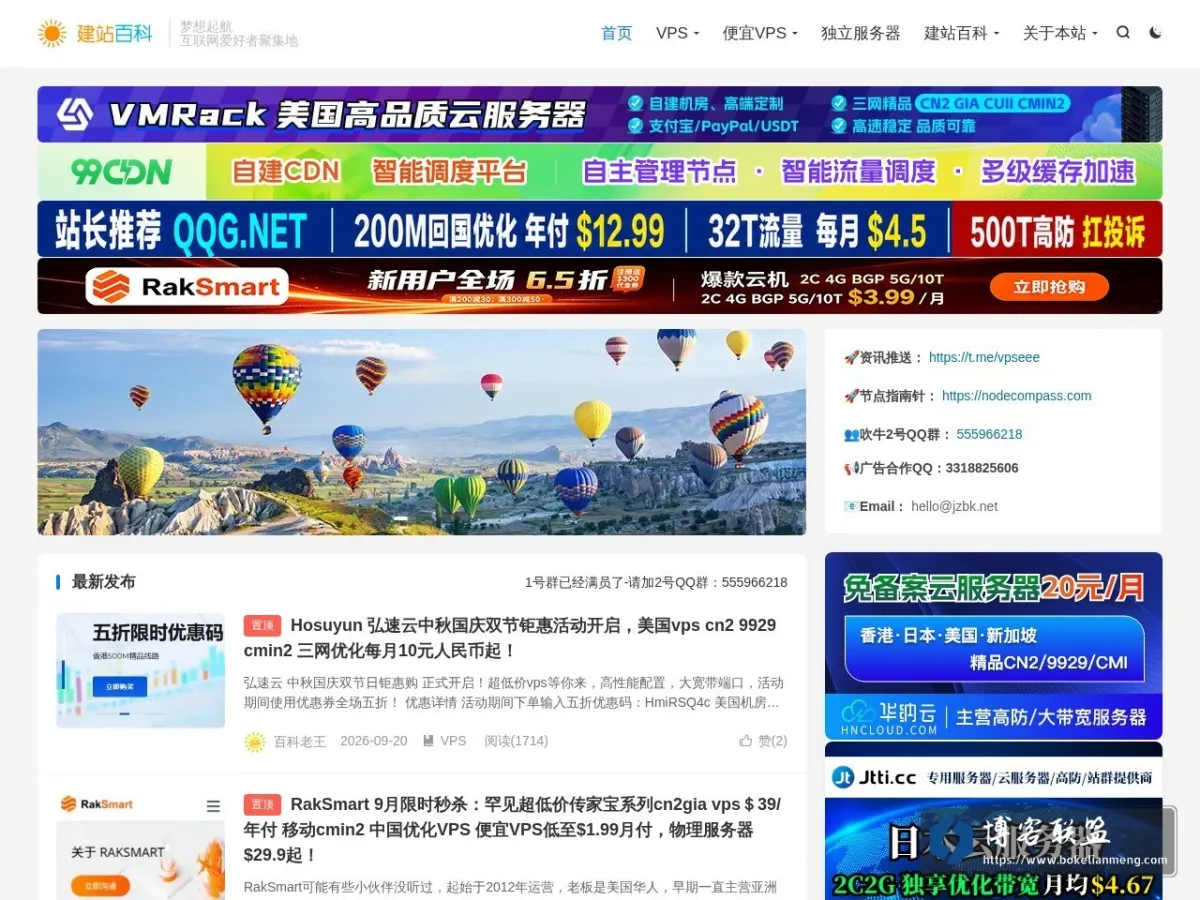This screenshot has height=900, width=1200.
Task: Expand the VPS dropdown menu
Action: [x=677, y=33]
